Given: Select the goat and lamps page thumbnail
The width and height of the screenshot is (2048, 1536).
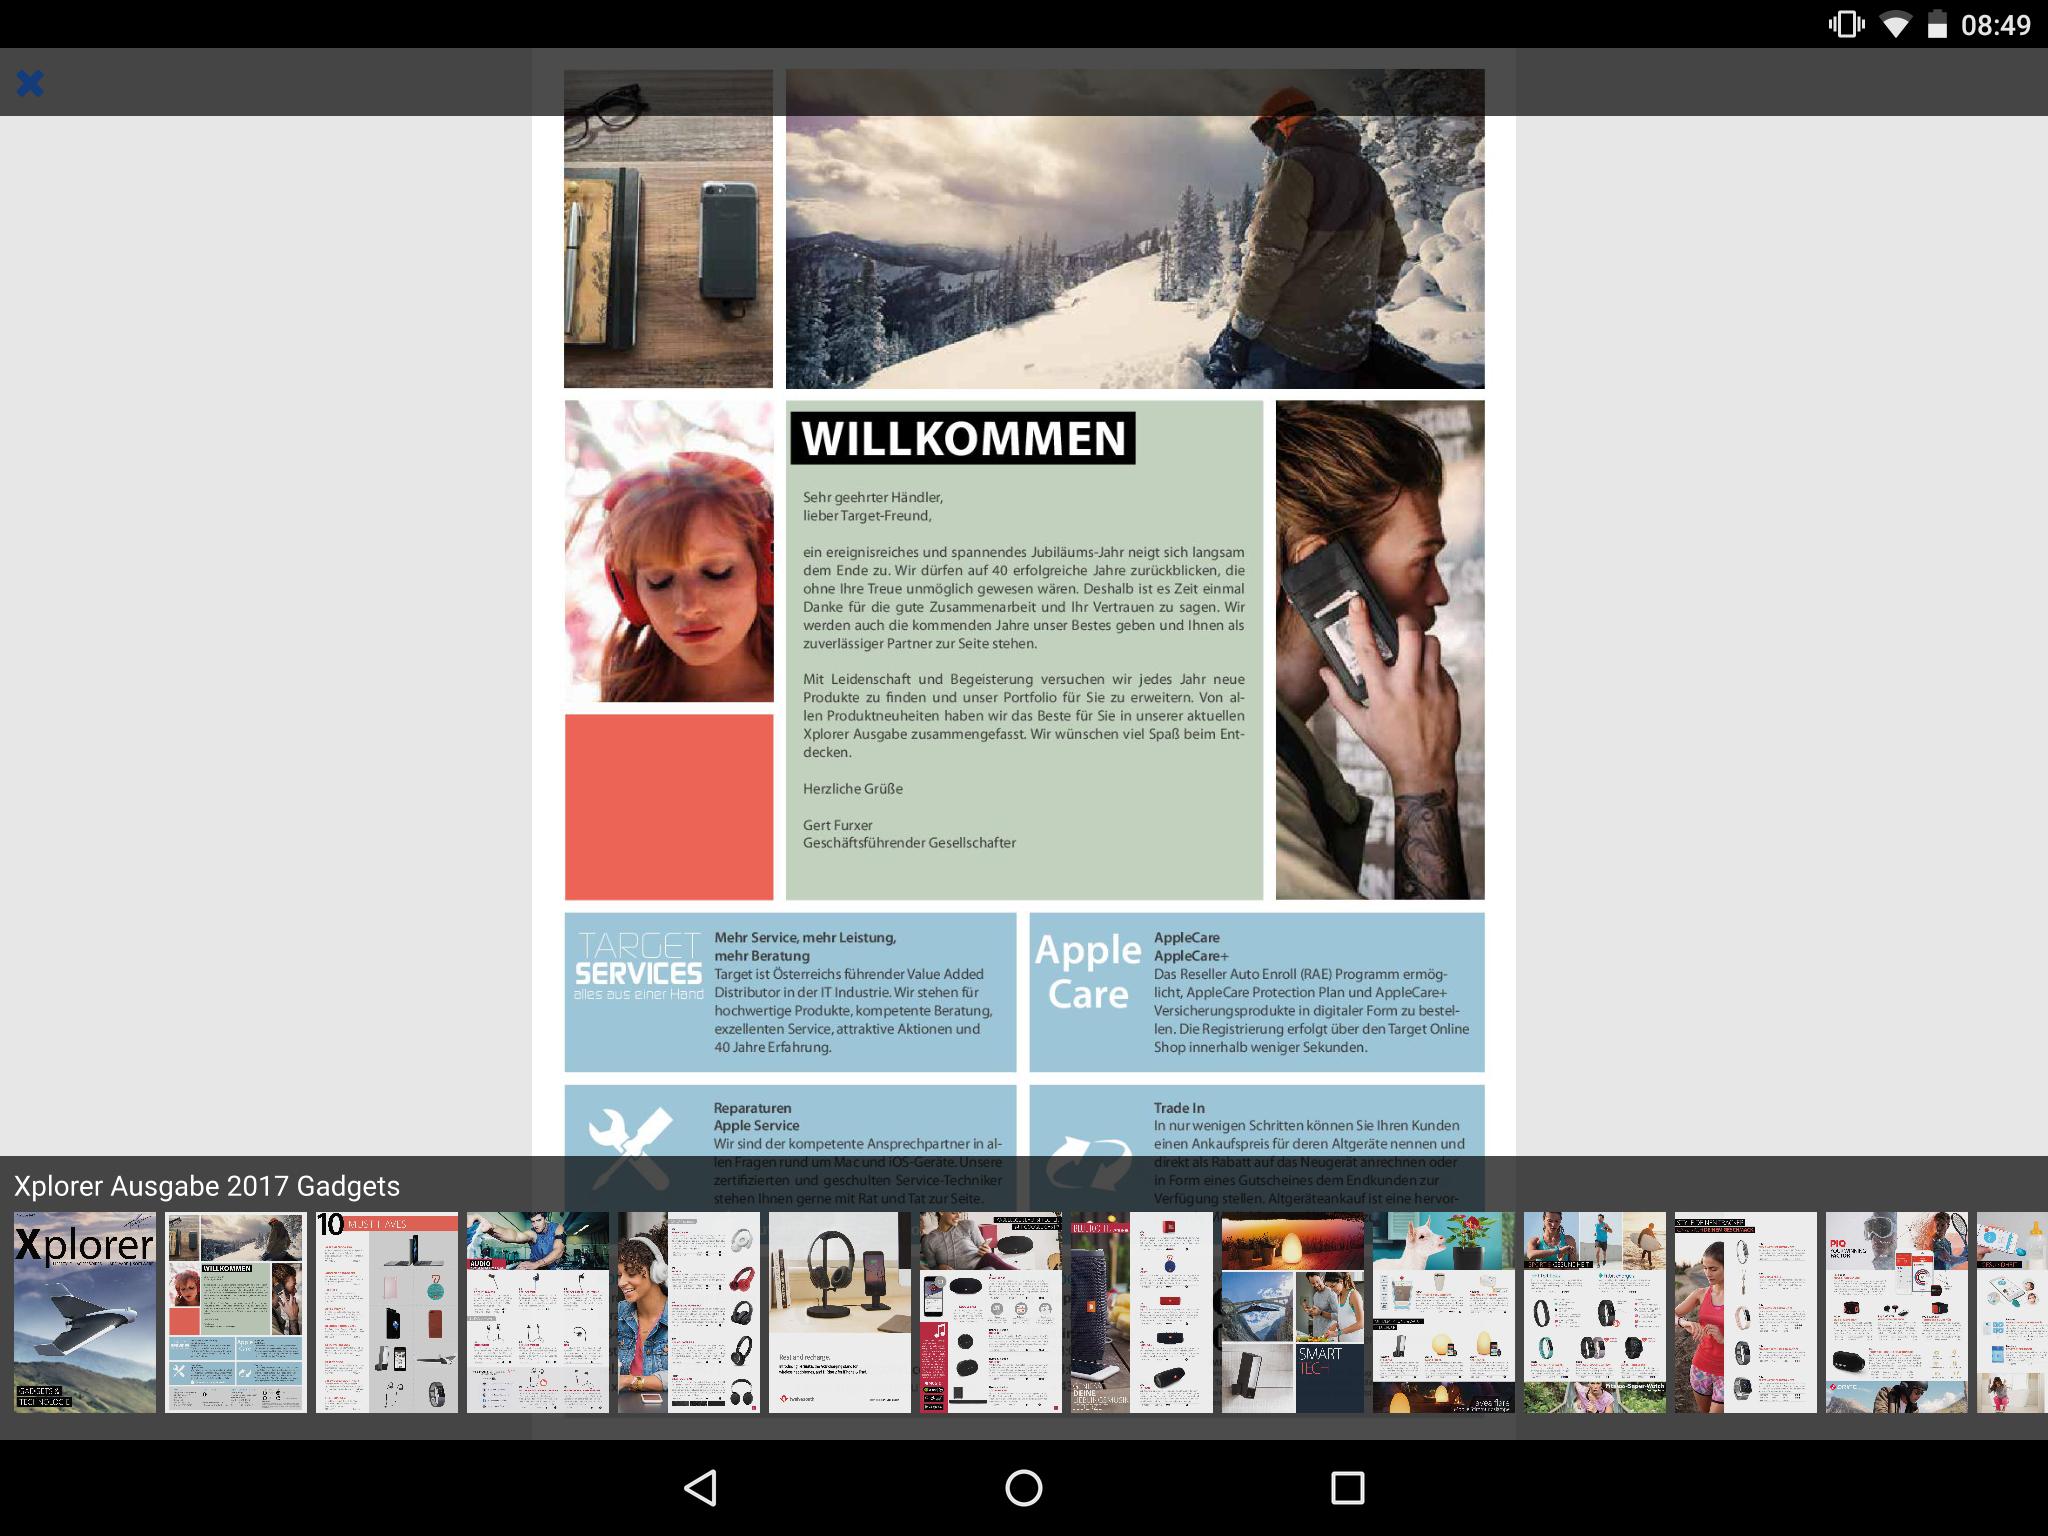Looking at the screenshot, I should tap(1444, 1312).
